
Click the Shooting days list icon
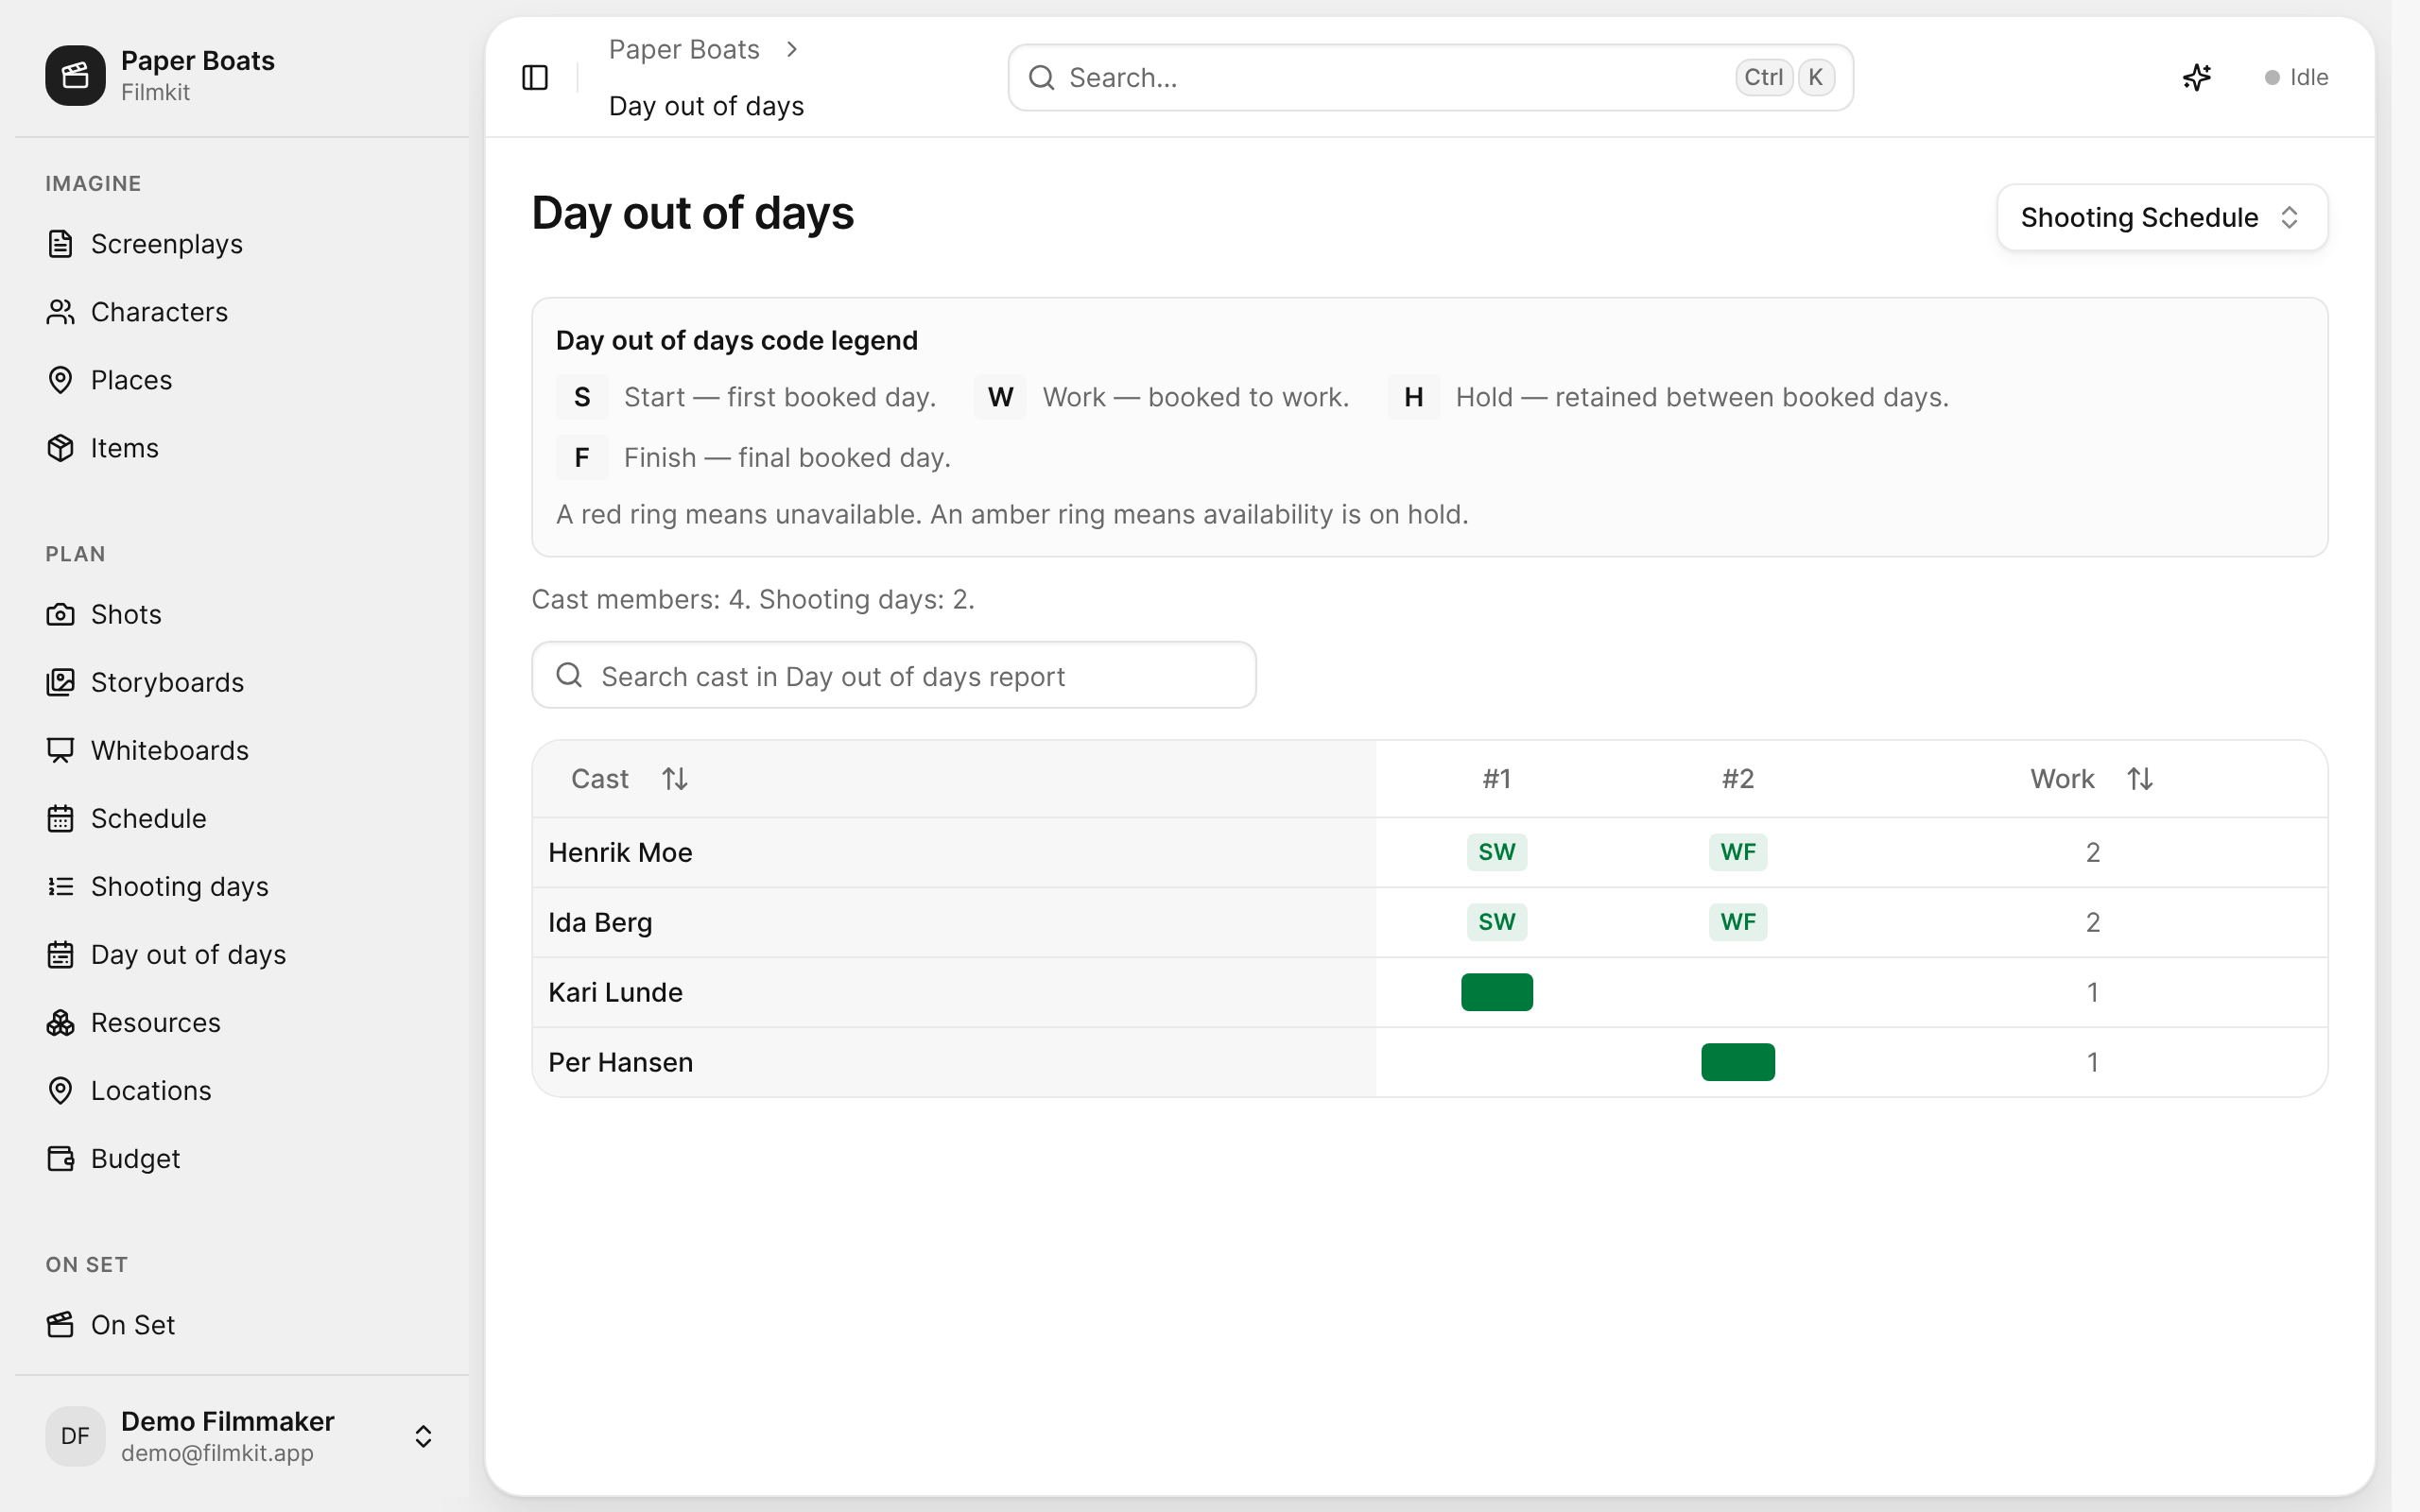61,886
